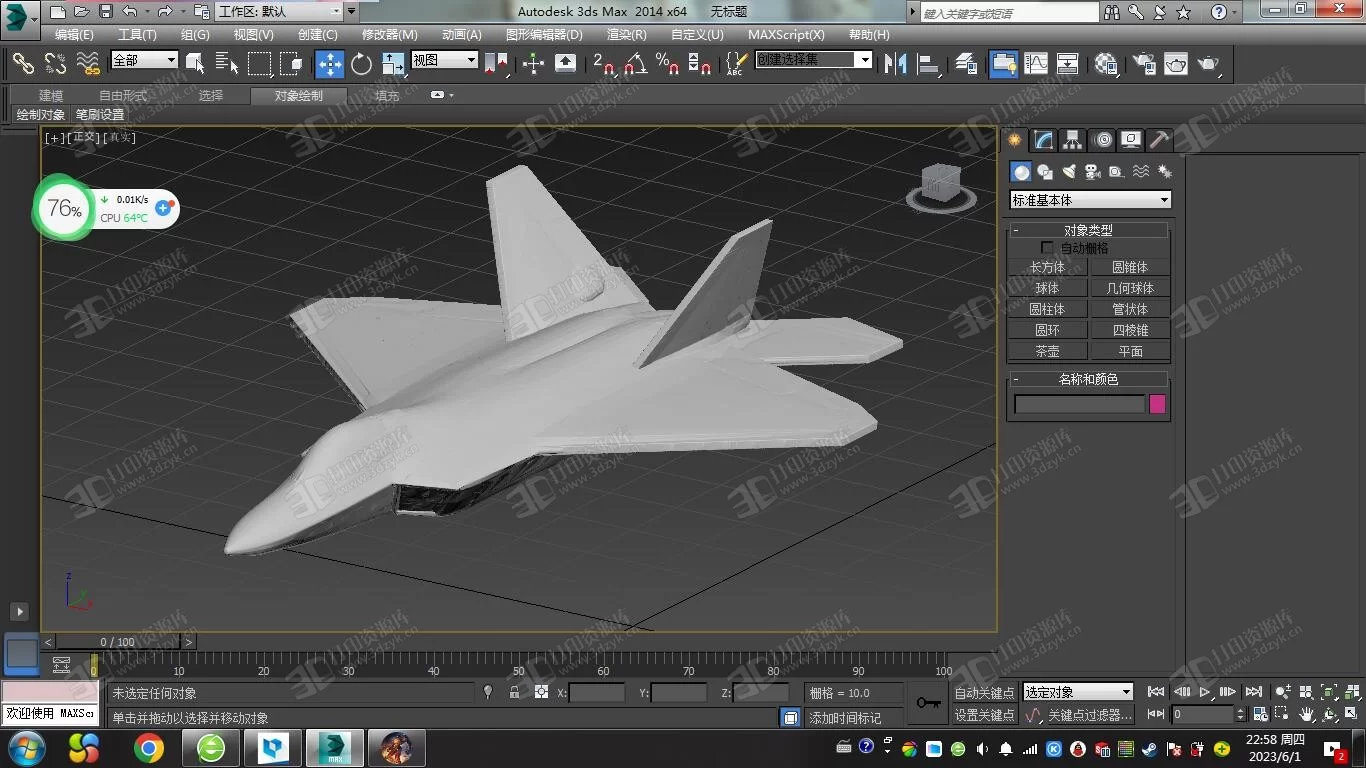
Task: Collapse the 名称和颜色 rollout
Action: (x=1088, y=379)
